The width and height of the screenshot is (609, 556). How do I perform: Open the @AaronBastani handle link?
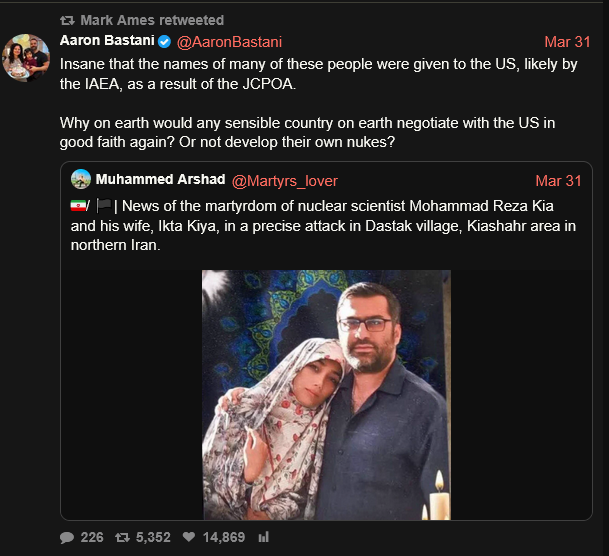pos(230,42)
